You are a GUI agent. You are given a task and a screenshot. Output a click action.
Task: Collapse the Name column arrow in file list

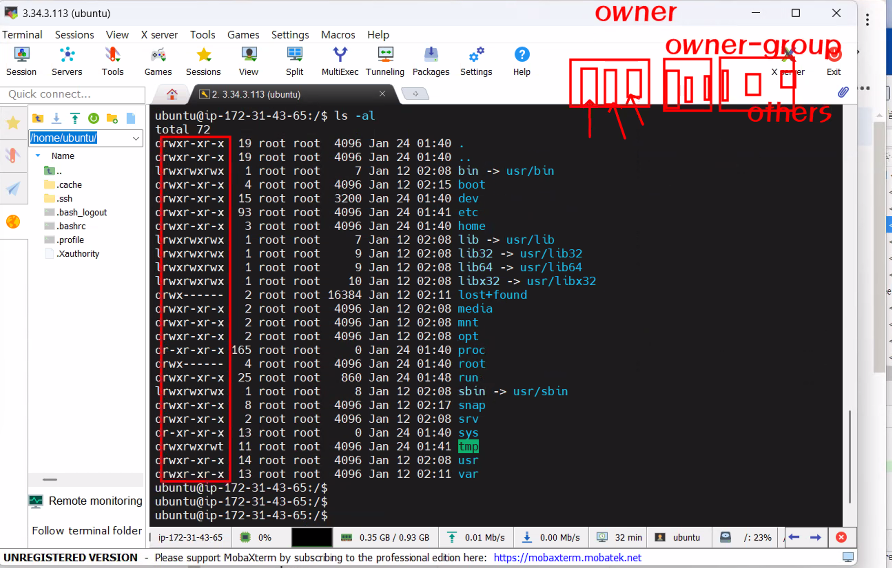coord(38,155)
